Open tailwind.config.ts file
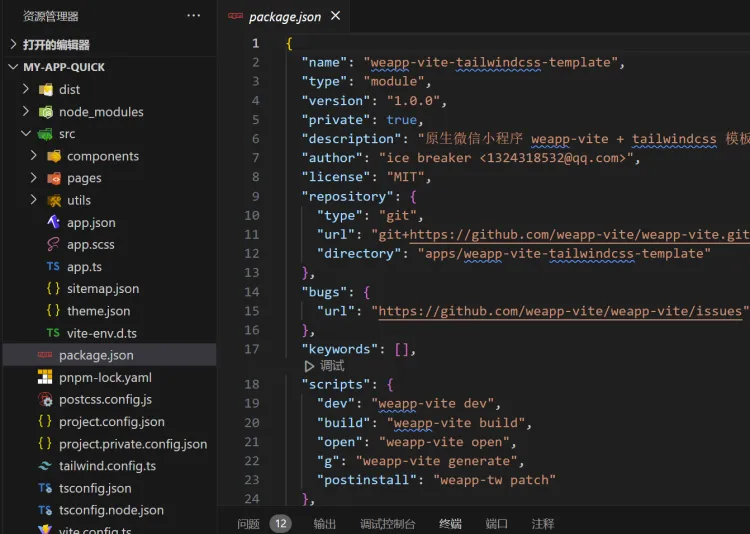Image resolution: width=750 pixels, height=534 pixels. (108, 466)
